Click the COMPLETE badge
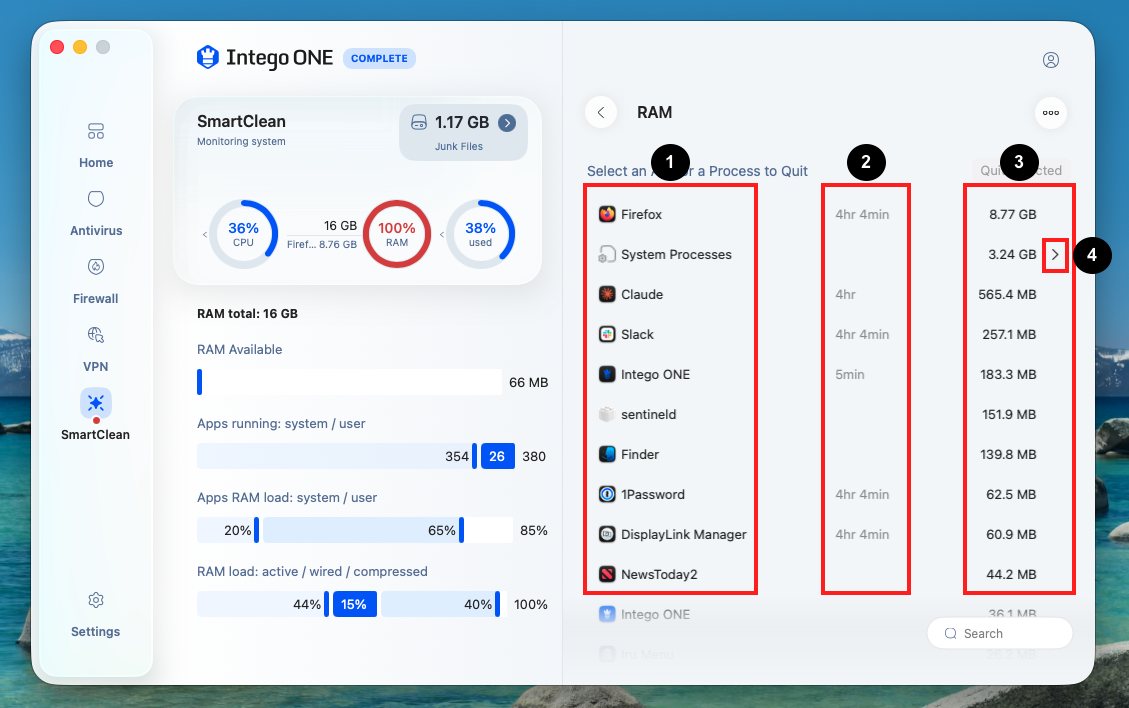The image size is (1129, 708). pos(379,58)
